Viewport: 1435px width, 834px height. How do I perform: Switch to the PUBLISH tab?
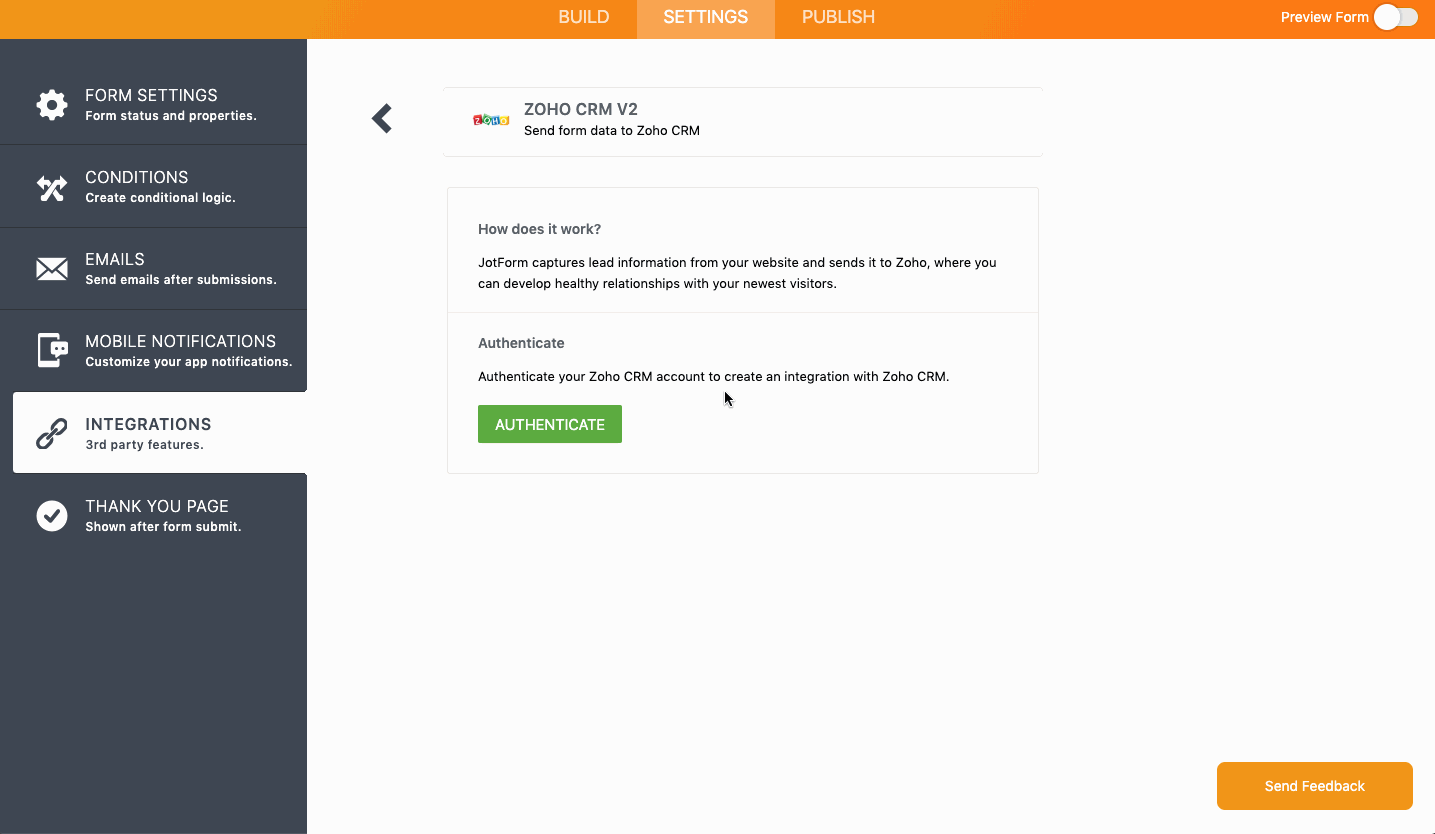838,17
